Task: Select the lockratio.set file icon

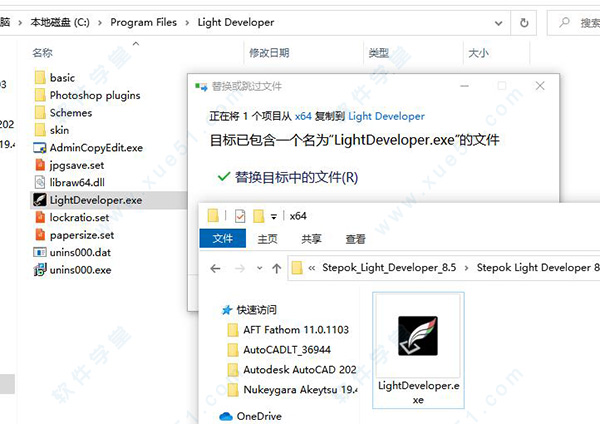Action: [x=40, y=217]
